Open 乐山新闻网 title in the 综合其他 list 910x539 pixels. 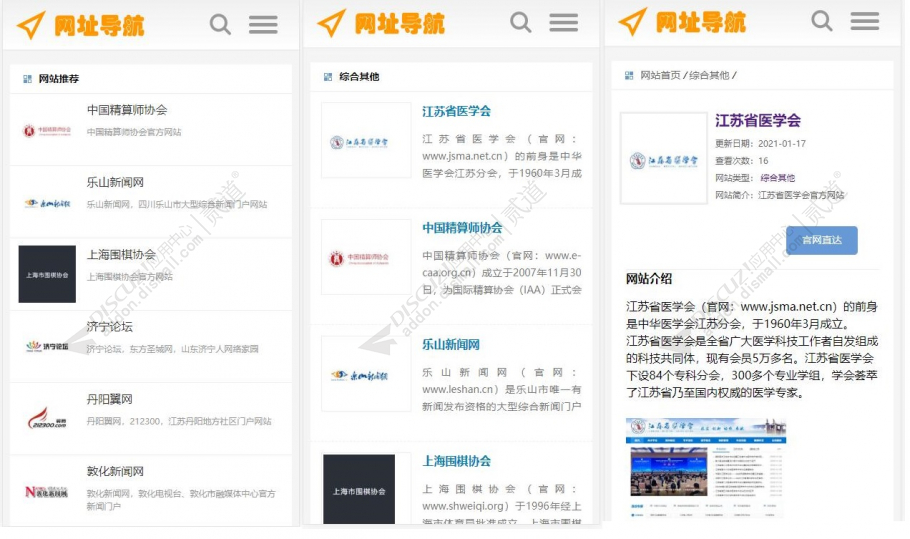[450, 345]
